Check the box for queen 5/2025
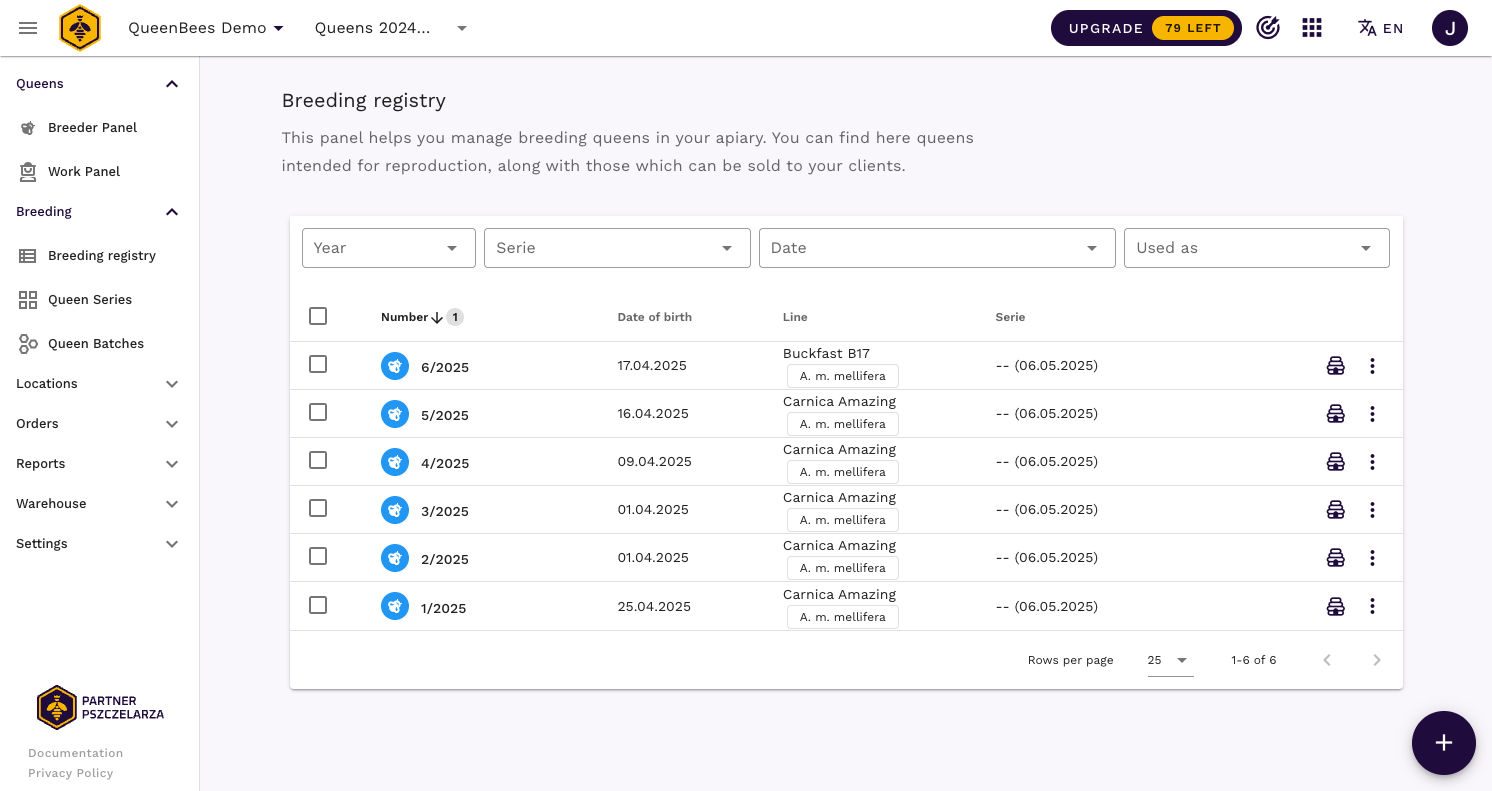The width and height of the screenshot is (1492, 791). coord(318,412)
